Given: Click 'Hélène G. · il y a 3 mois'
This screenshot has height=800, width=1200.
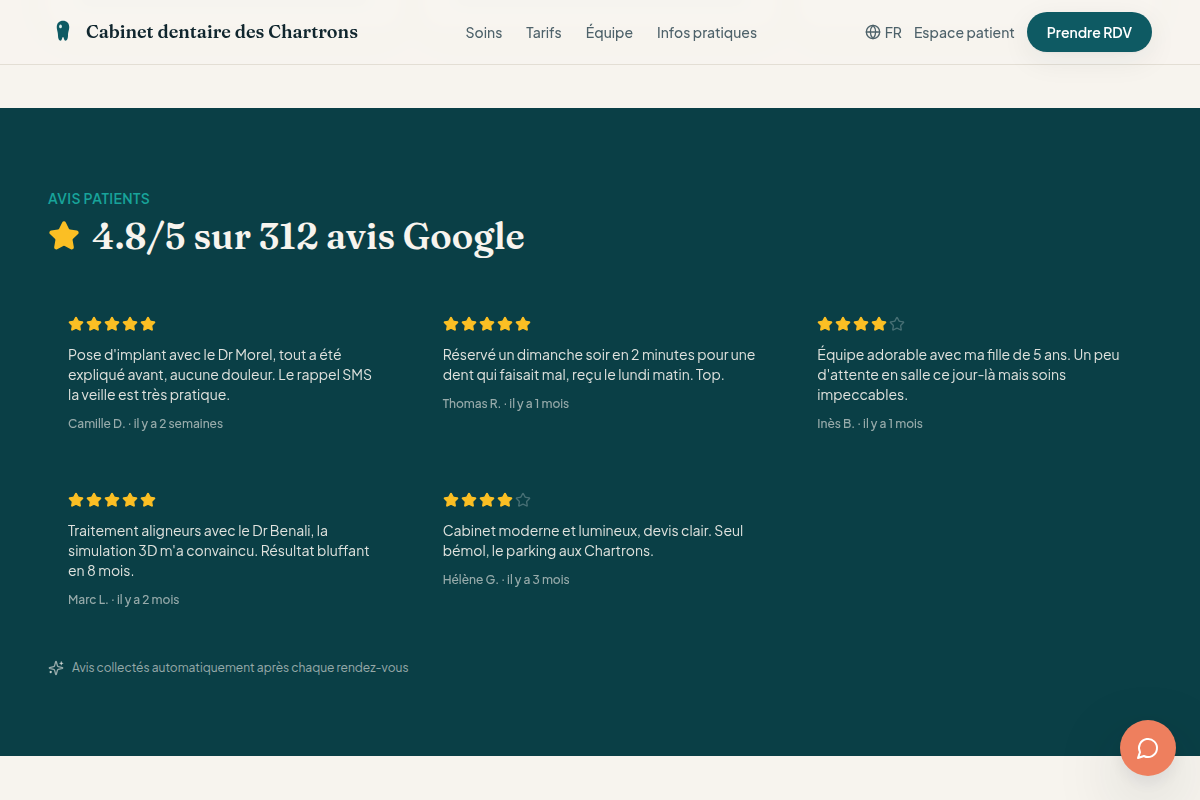Looking at the screenshot, I should (506, 580).
